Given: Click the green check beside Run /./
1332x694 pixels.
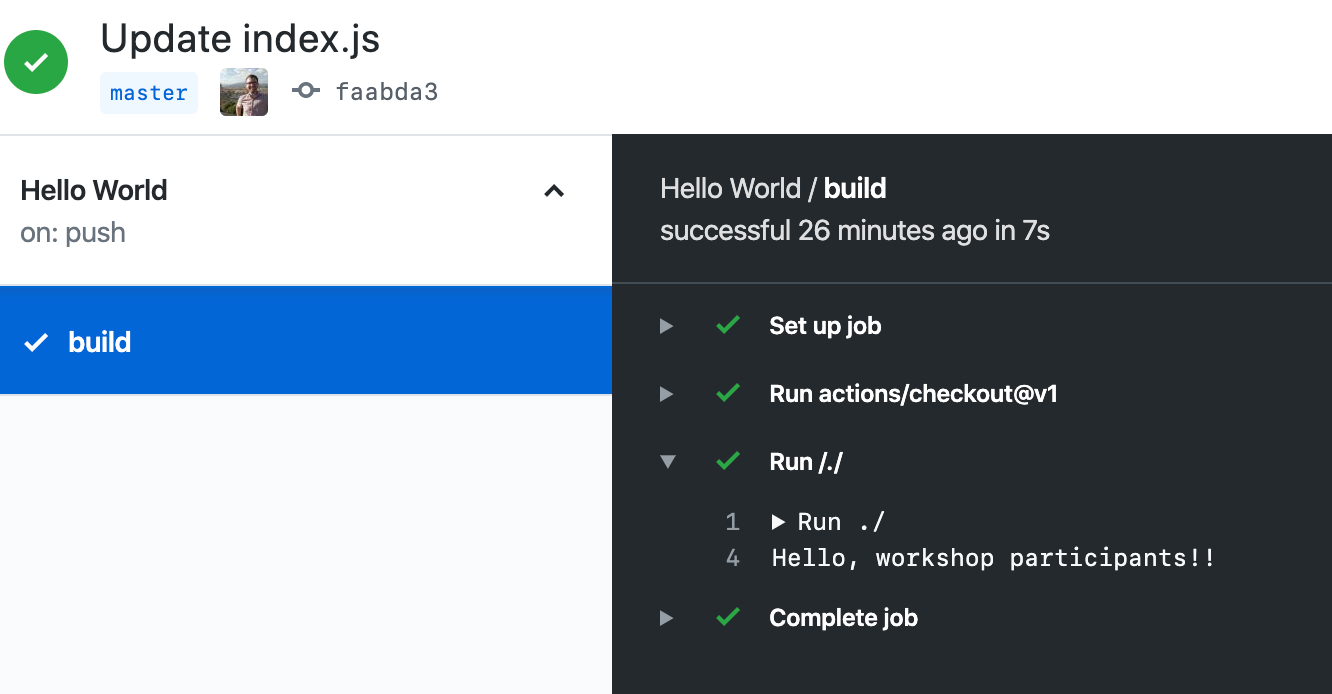Looking at the screenshot, I should click(x=728, y=461).
